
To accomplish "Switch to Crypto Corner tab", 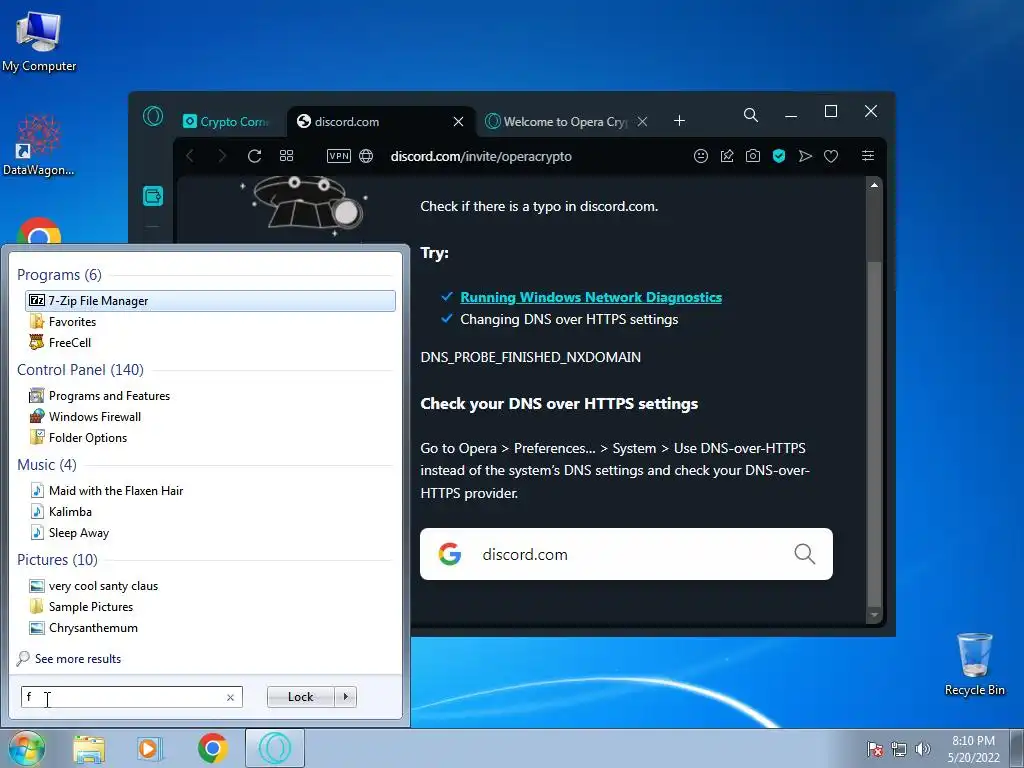I will (x=227, y=121).
